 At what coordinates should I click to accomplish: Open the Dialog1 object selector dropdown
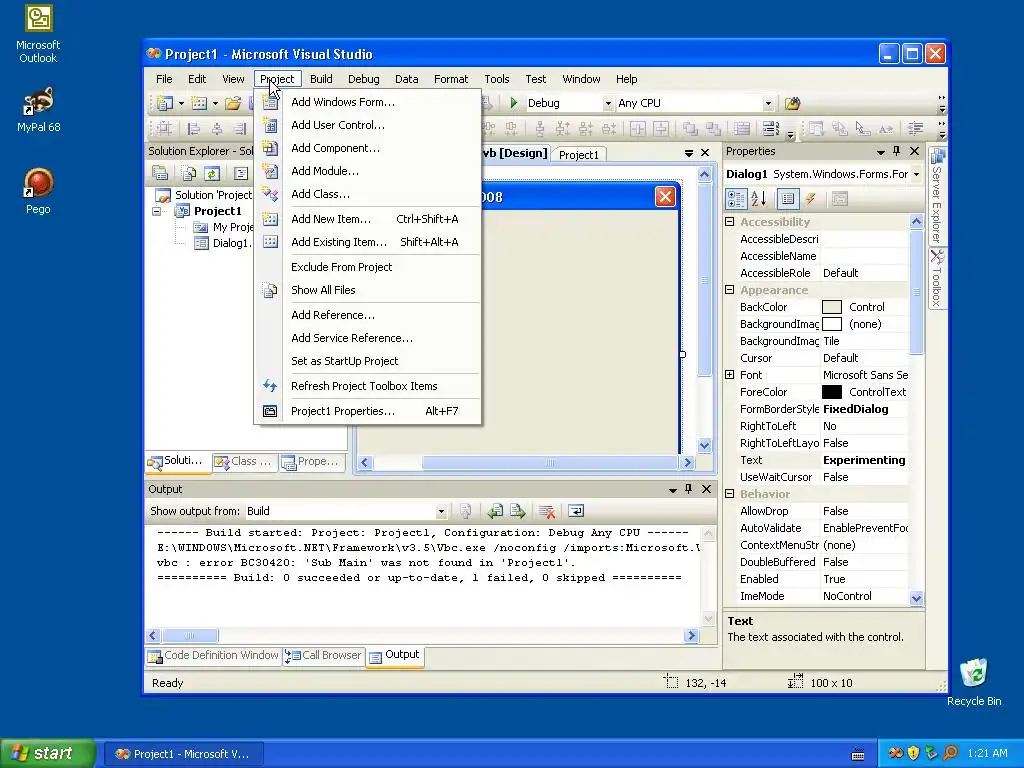tap(916, 174)
